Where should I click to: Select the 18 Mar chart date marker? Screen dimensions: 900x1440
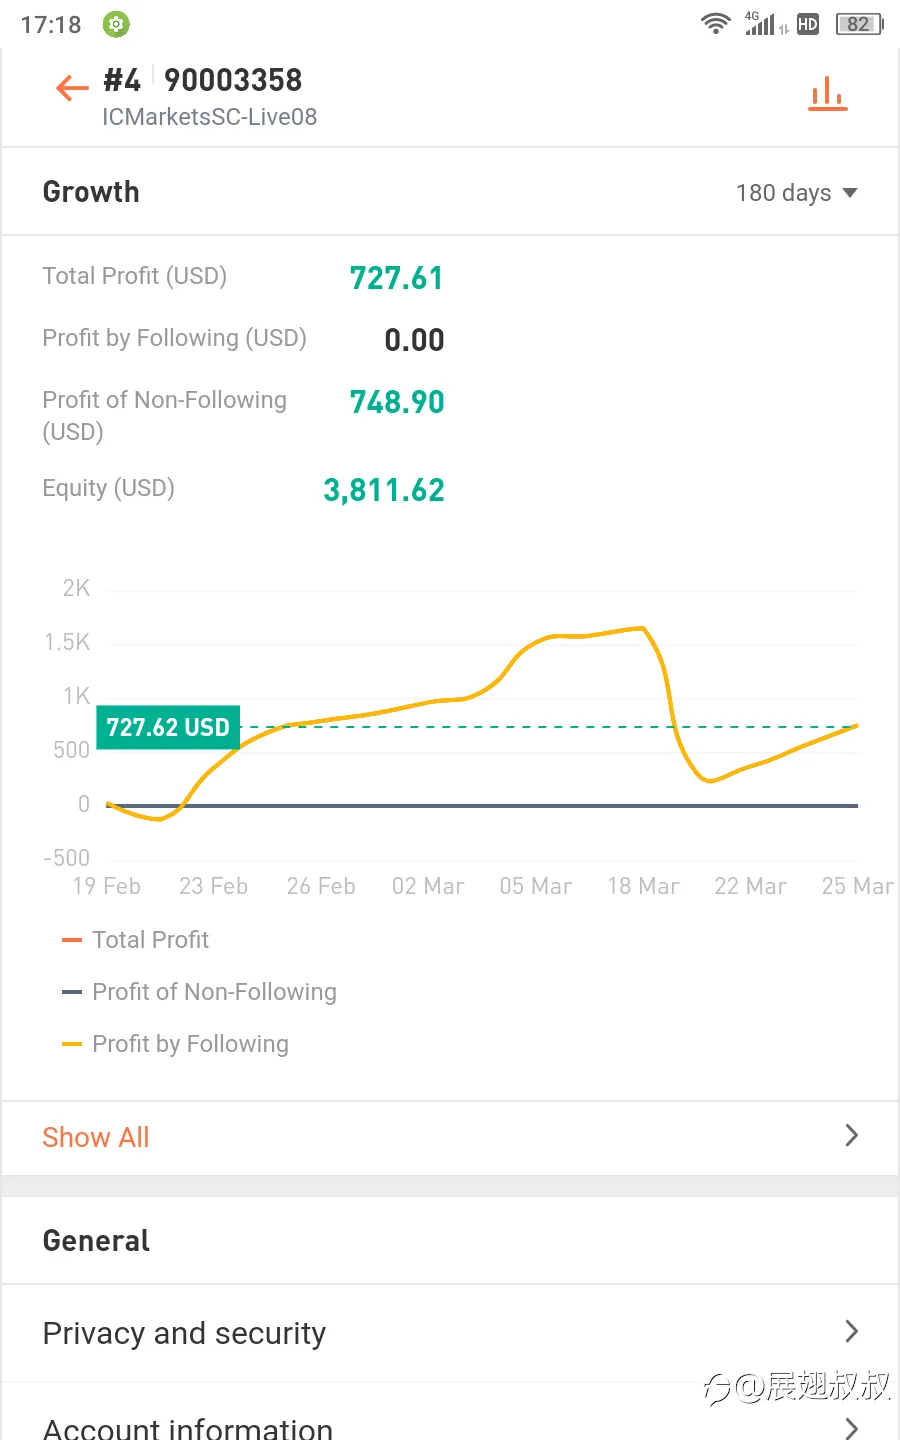tap(643, 886)
